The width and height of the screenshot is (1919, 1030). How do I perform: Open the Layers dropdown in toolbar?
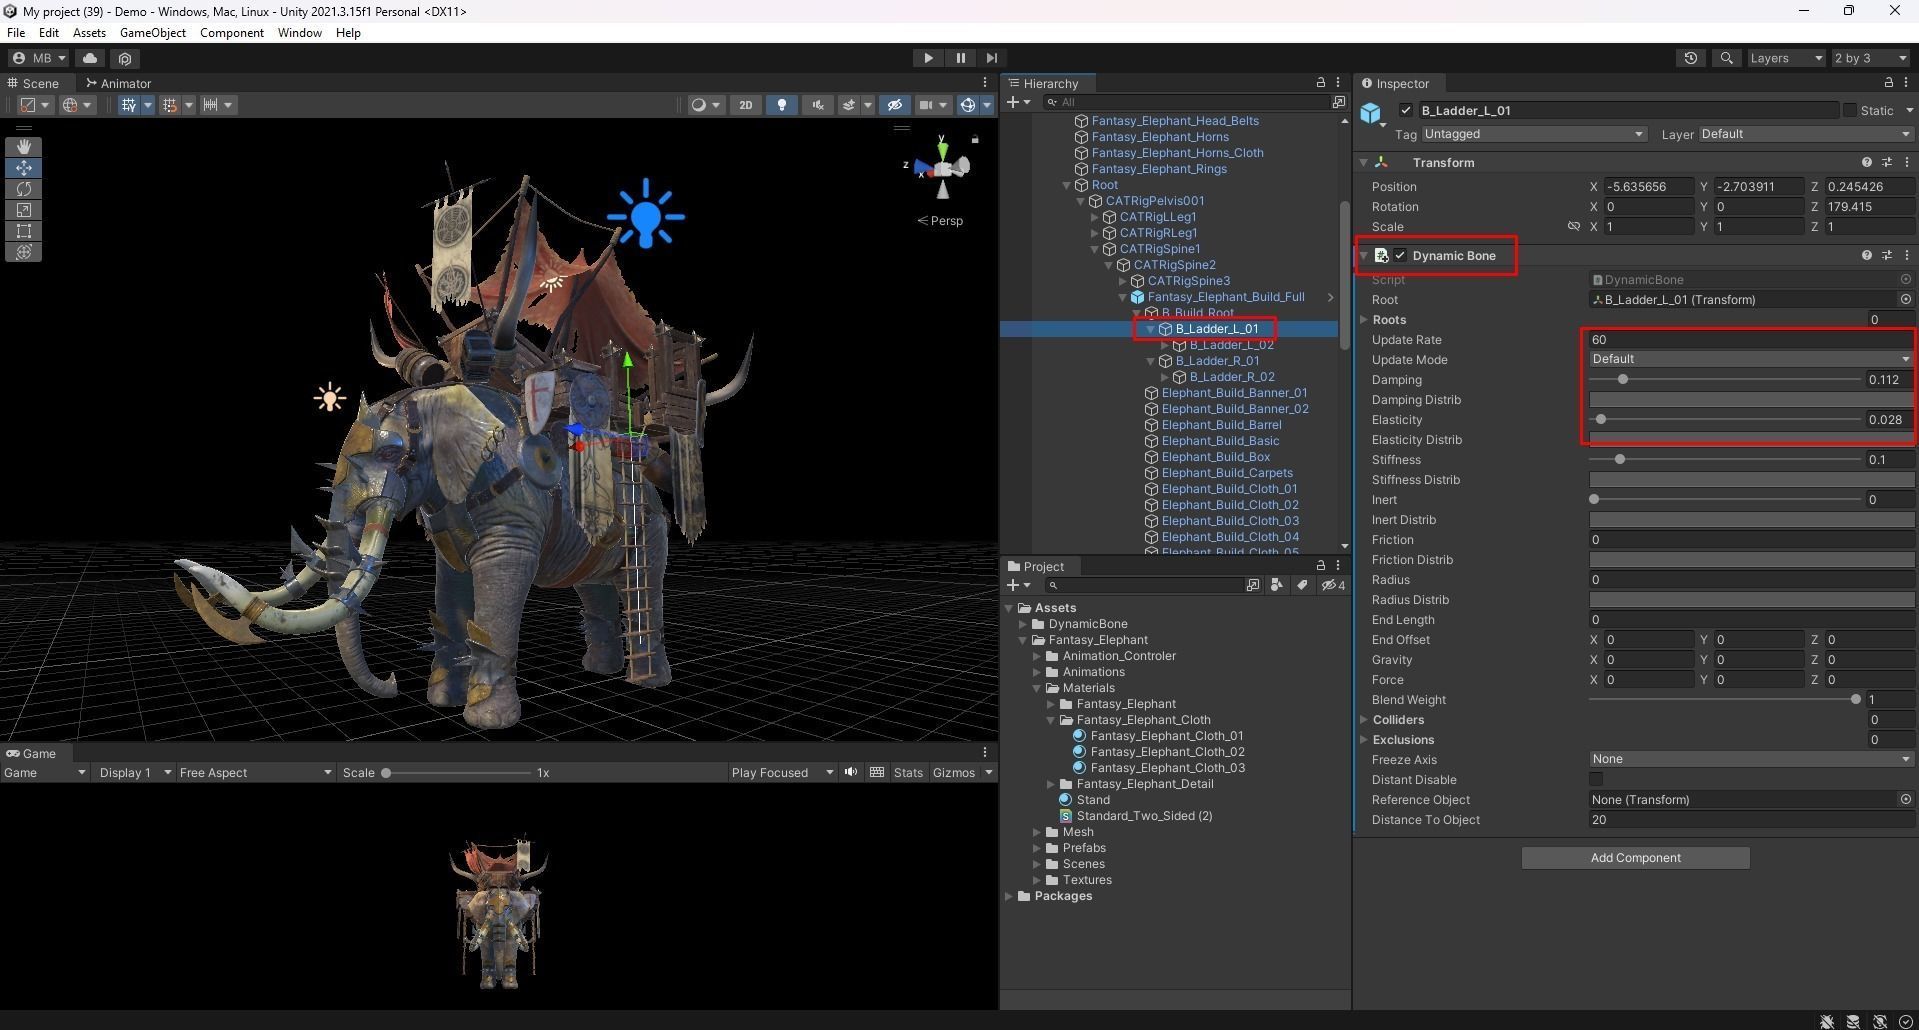pyautogui.click(x=1786, y=58)
